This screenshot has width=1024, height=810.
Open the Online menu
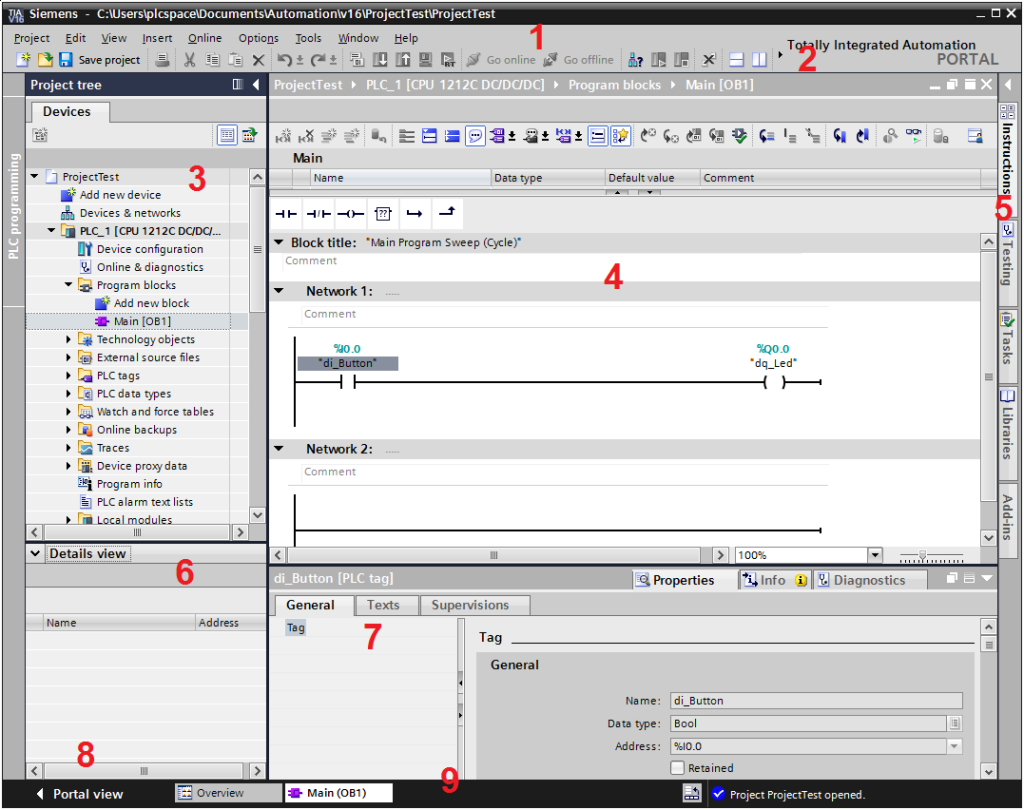tap(205, 38)
